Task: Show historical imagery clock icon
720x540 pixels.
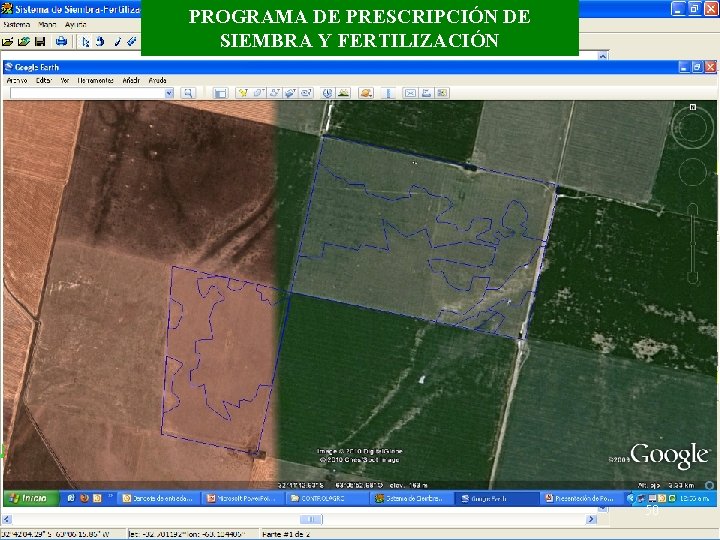Action: [327, 93]
